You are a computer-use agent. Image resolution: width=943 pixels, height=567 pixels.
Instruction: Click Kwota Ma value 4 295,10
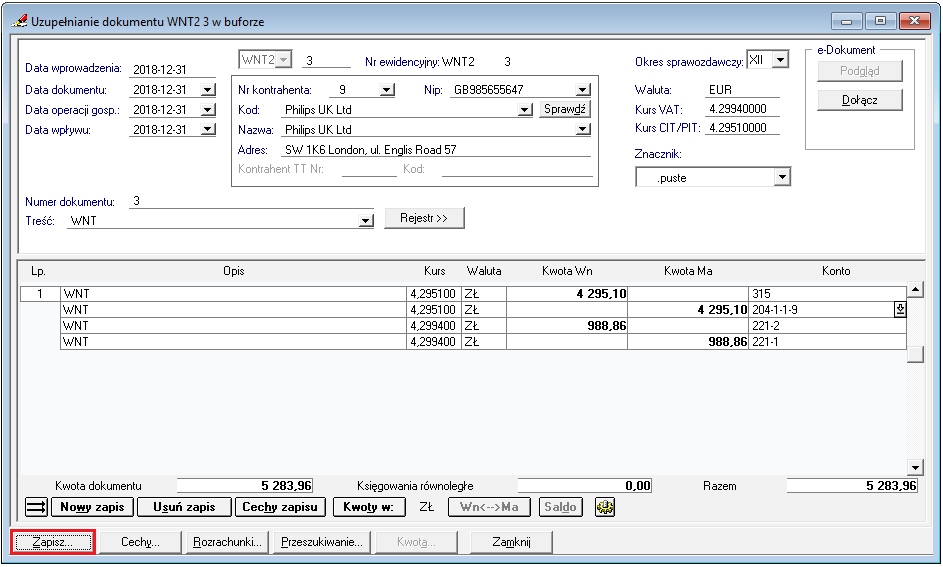tap(688, 310)
